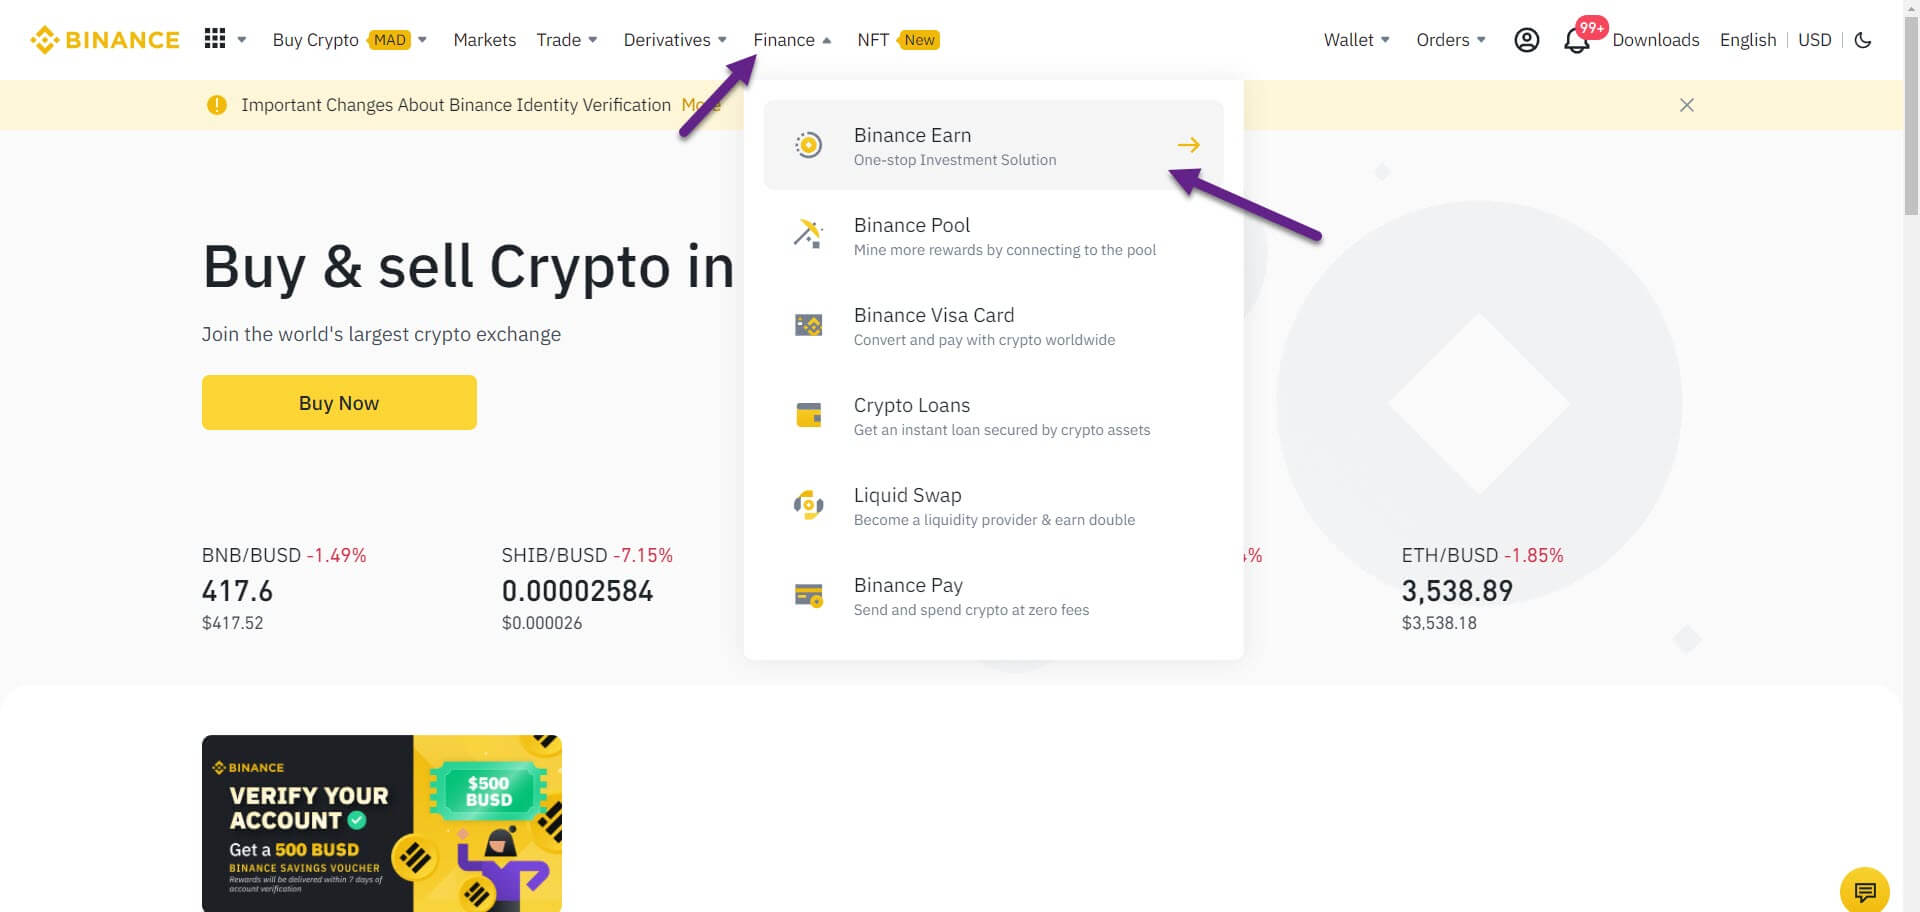Change language via English link

click(1747, 40)
